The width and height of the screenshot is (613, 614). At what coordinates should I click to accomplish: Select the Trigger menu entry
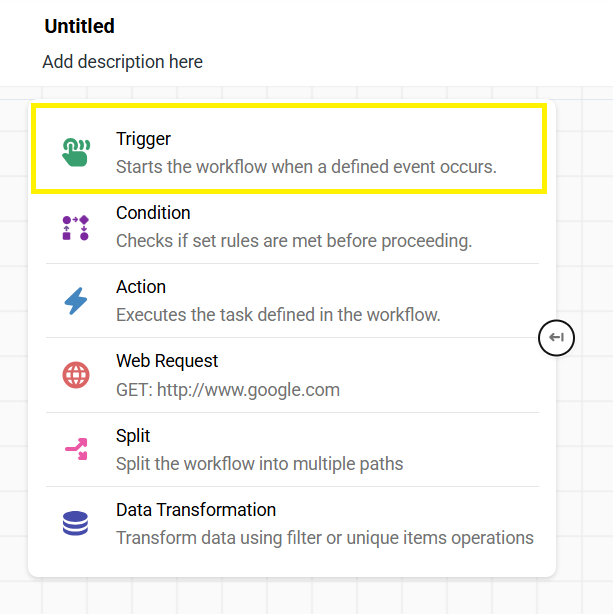point(143,139)
